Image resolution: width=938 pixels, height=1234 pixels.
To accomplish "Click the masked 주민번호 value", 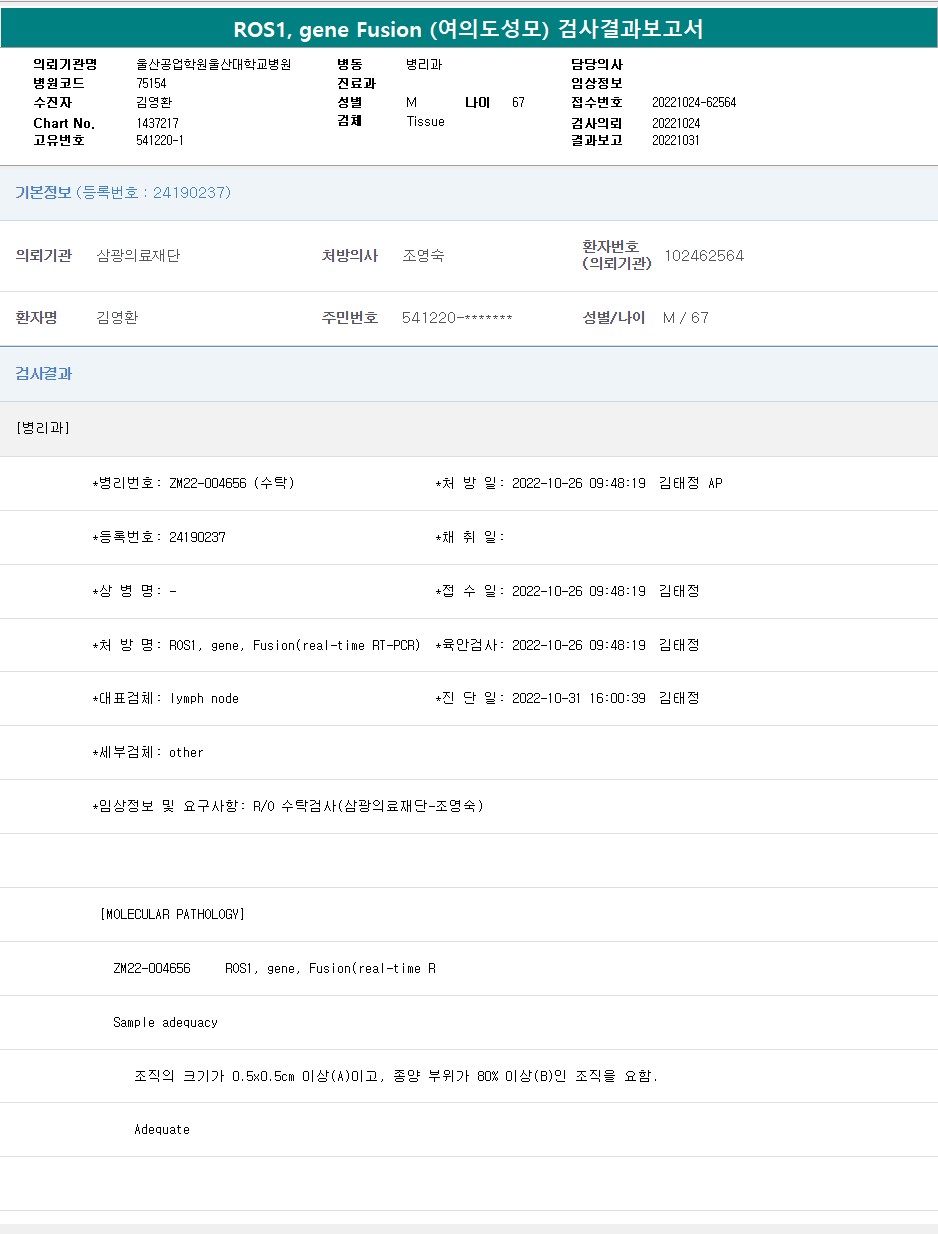I will (x=457, y=318).
